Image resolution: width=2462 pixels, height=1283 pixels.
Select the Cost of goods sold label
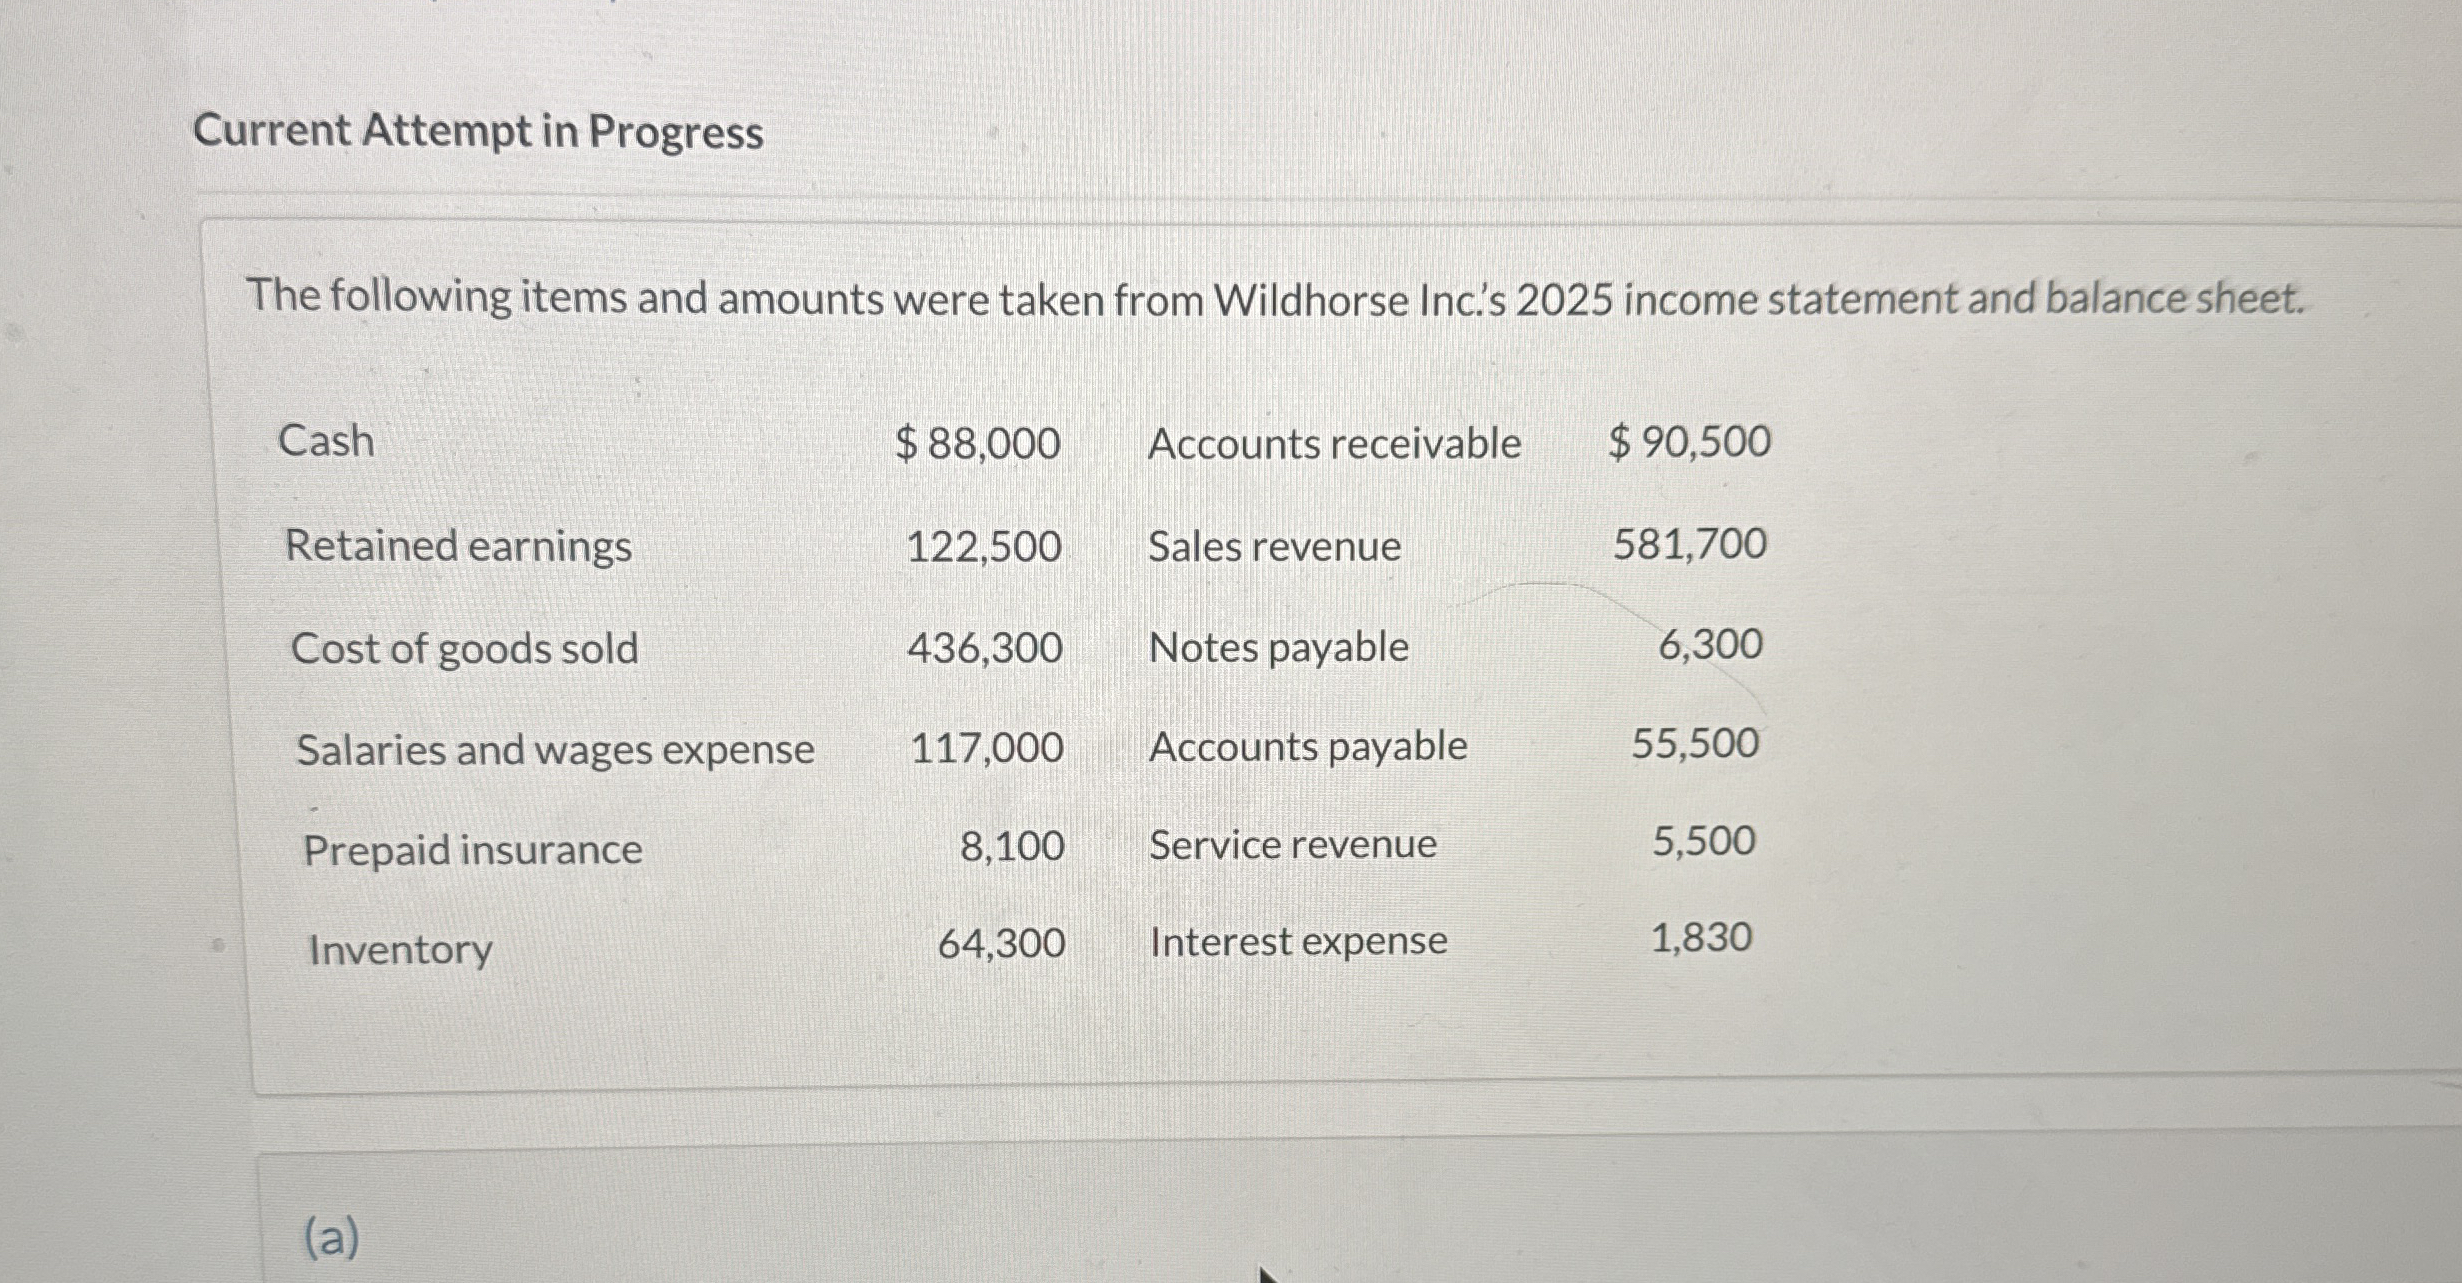(x=464, y=649)
